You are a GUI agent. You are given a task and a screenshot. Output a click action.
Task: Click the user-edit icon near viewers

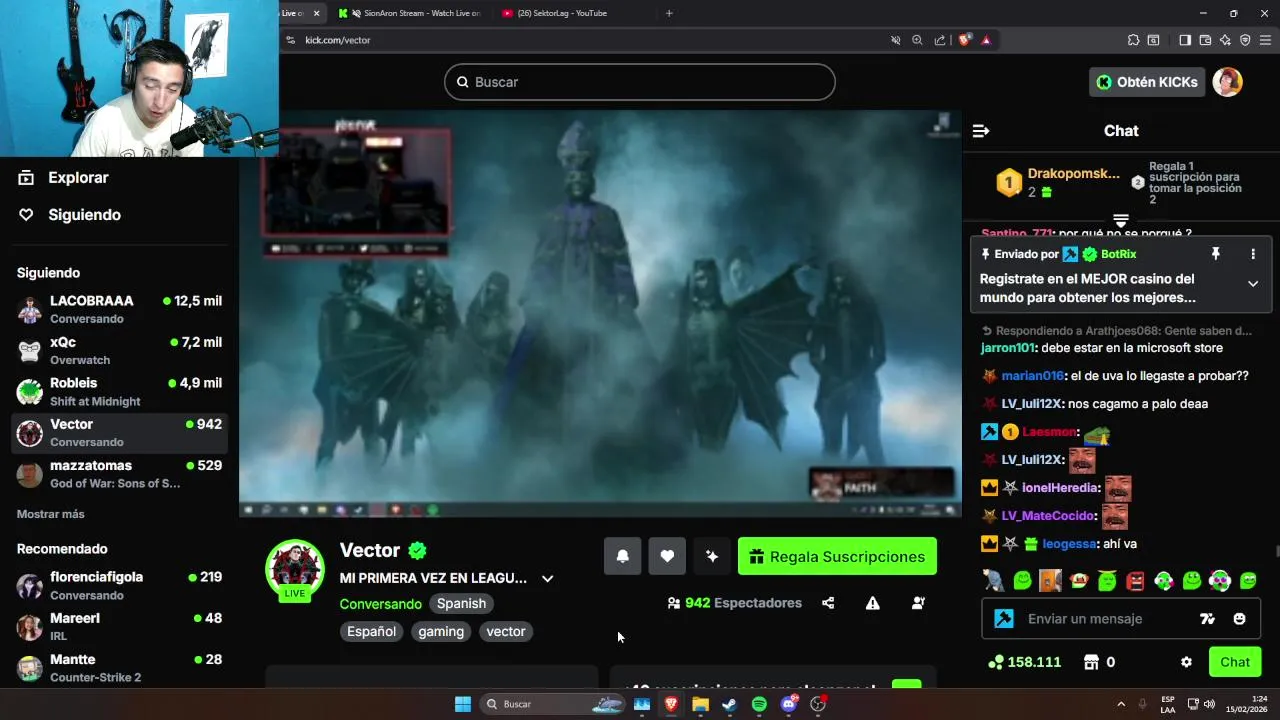[918, 603]
